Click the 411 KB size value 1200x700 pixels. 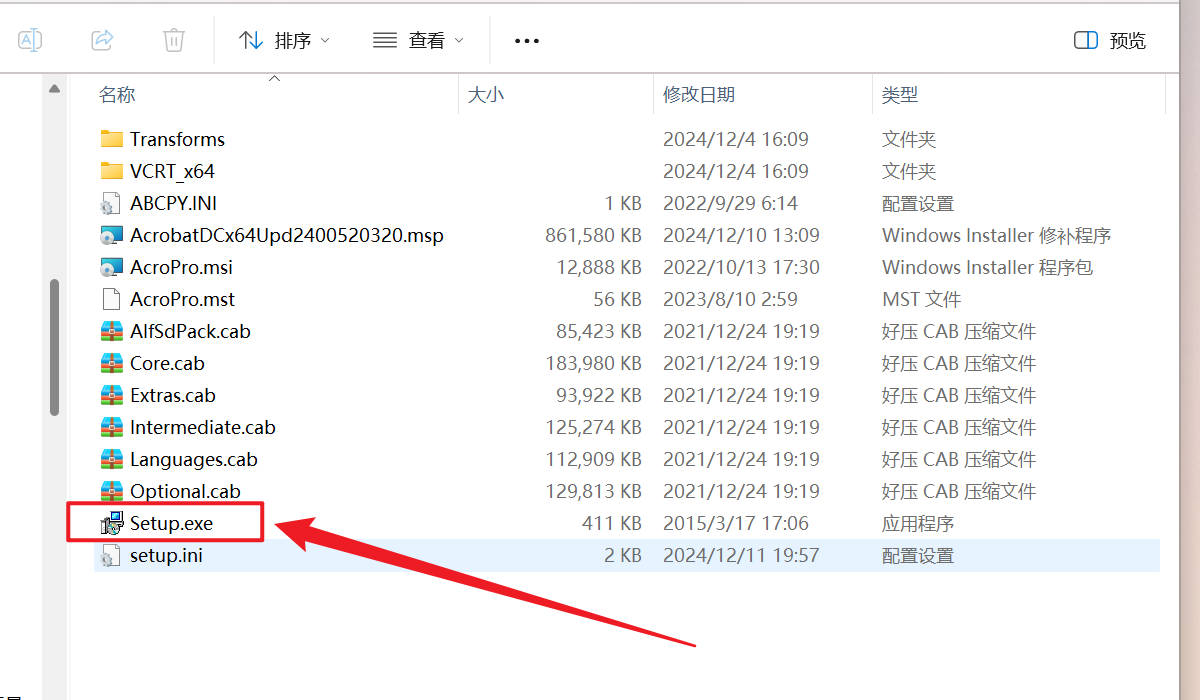[612, 523]
